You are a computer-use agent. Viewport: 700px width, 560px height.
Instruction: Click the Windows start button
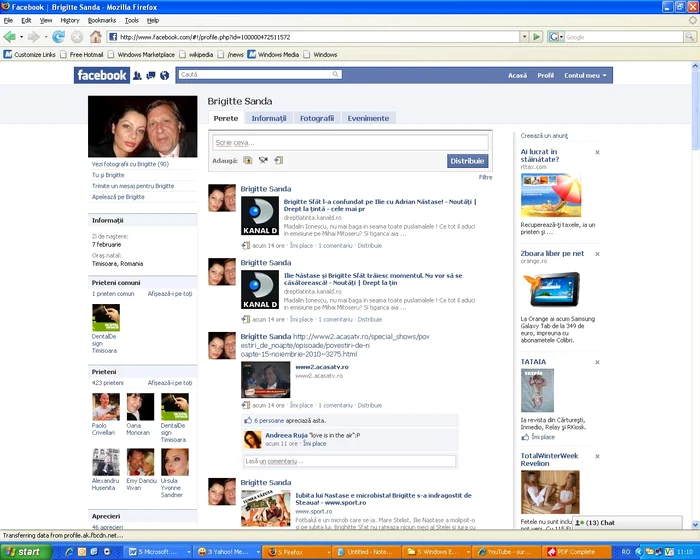tap(24, 552)
